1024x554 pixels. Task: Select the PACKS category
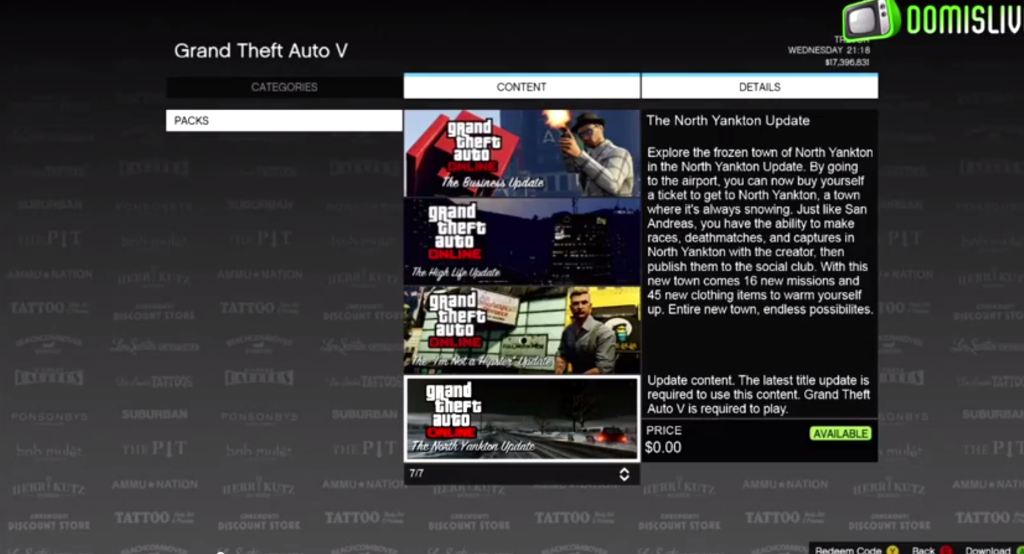point(284,121)
